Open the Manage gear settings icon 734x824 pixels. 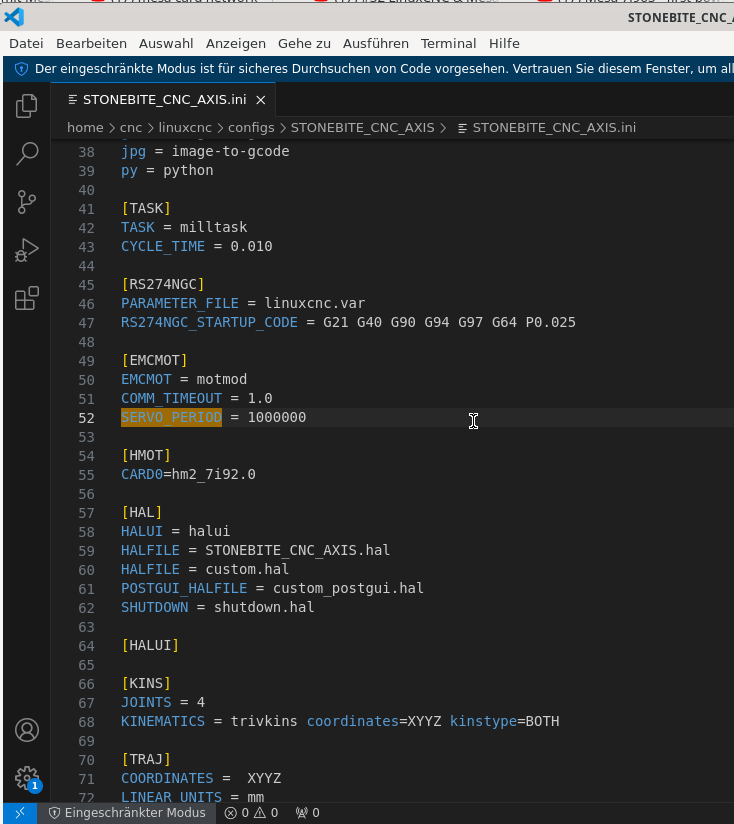27,778
